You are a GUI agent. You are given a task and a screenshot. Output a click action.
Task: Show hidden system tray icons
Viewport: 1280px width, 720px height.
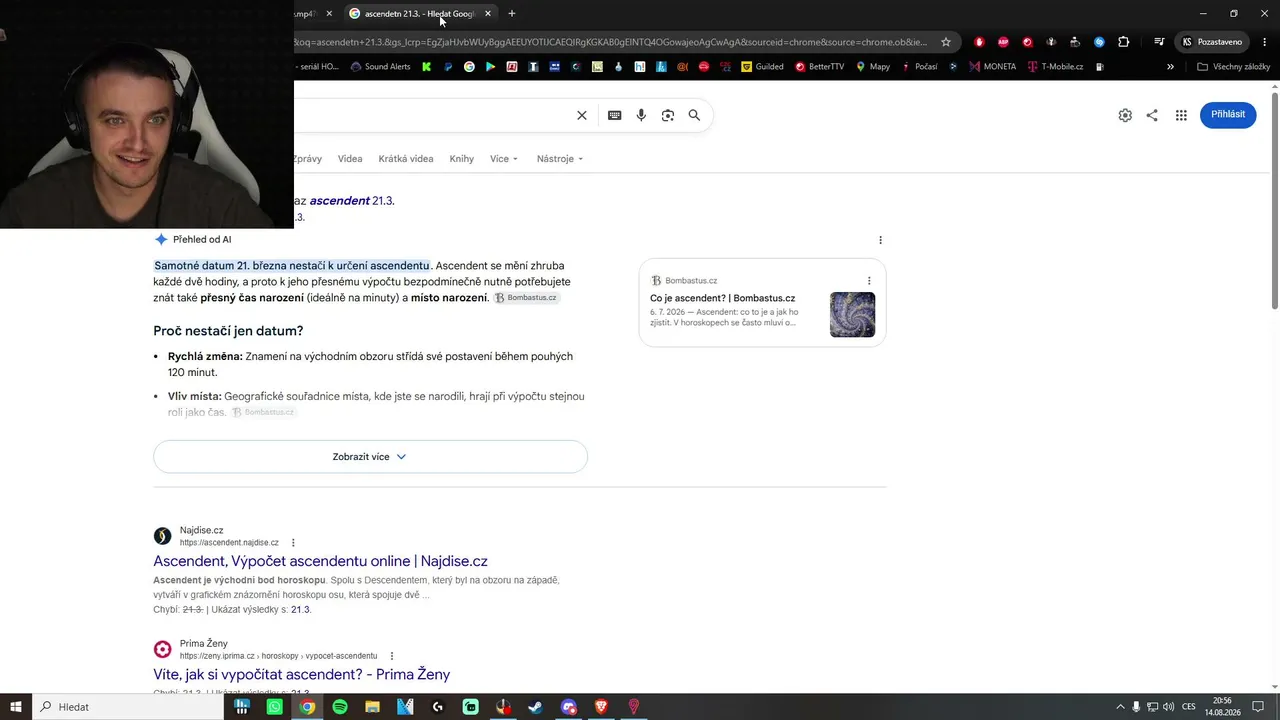point(1120,707)
